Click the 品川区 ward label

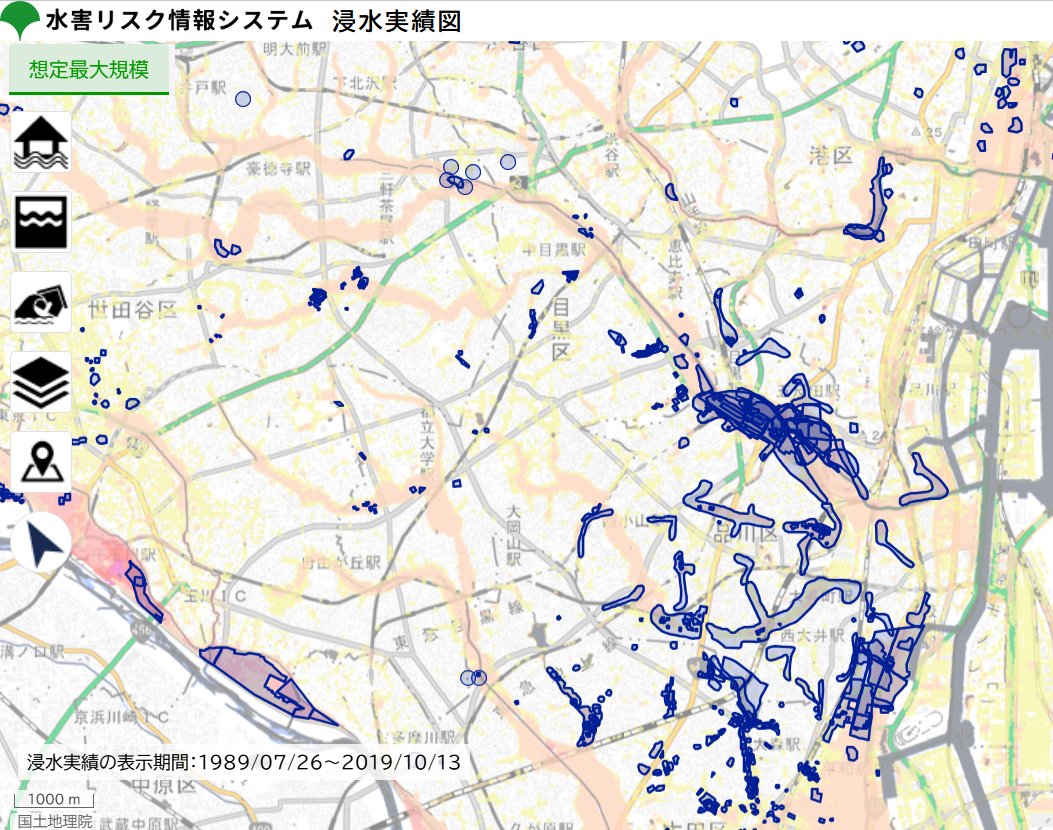[745, 534]
